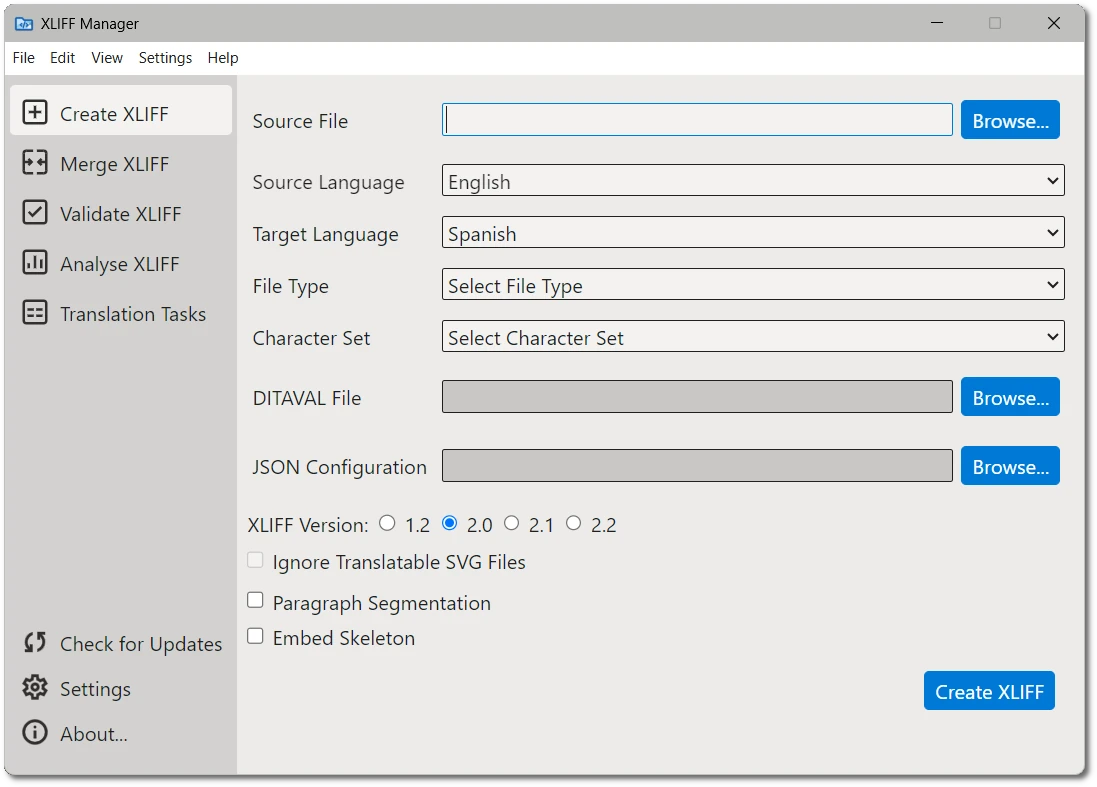Enable Embed Skeleton checkbox
This screenshot has height=787, width=1097.
(255, 636)
